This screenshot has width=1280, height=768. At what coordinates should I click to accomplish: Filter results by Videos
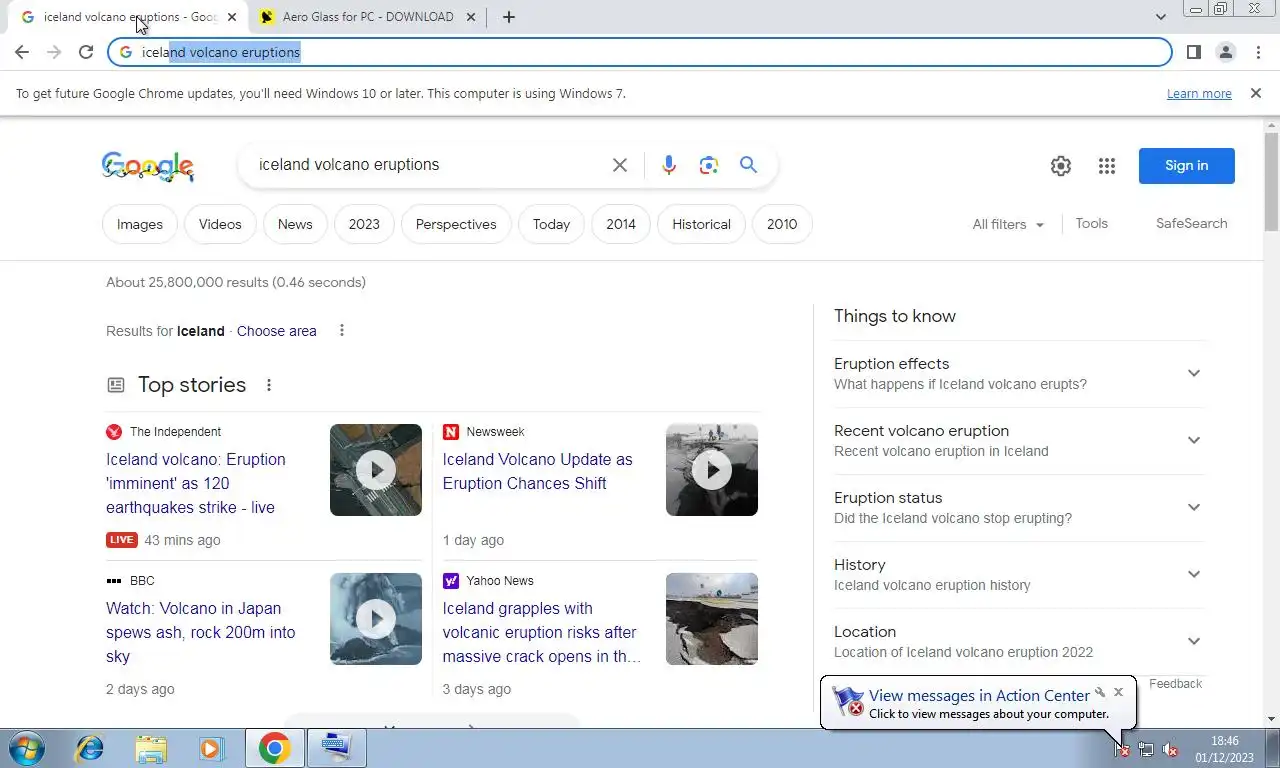point(220,224)
